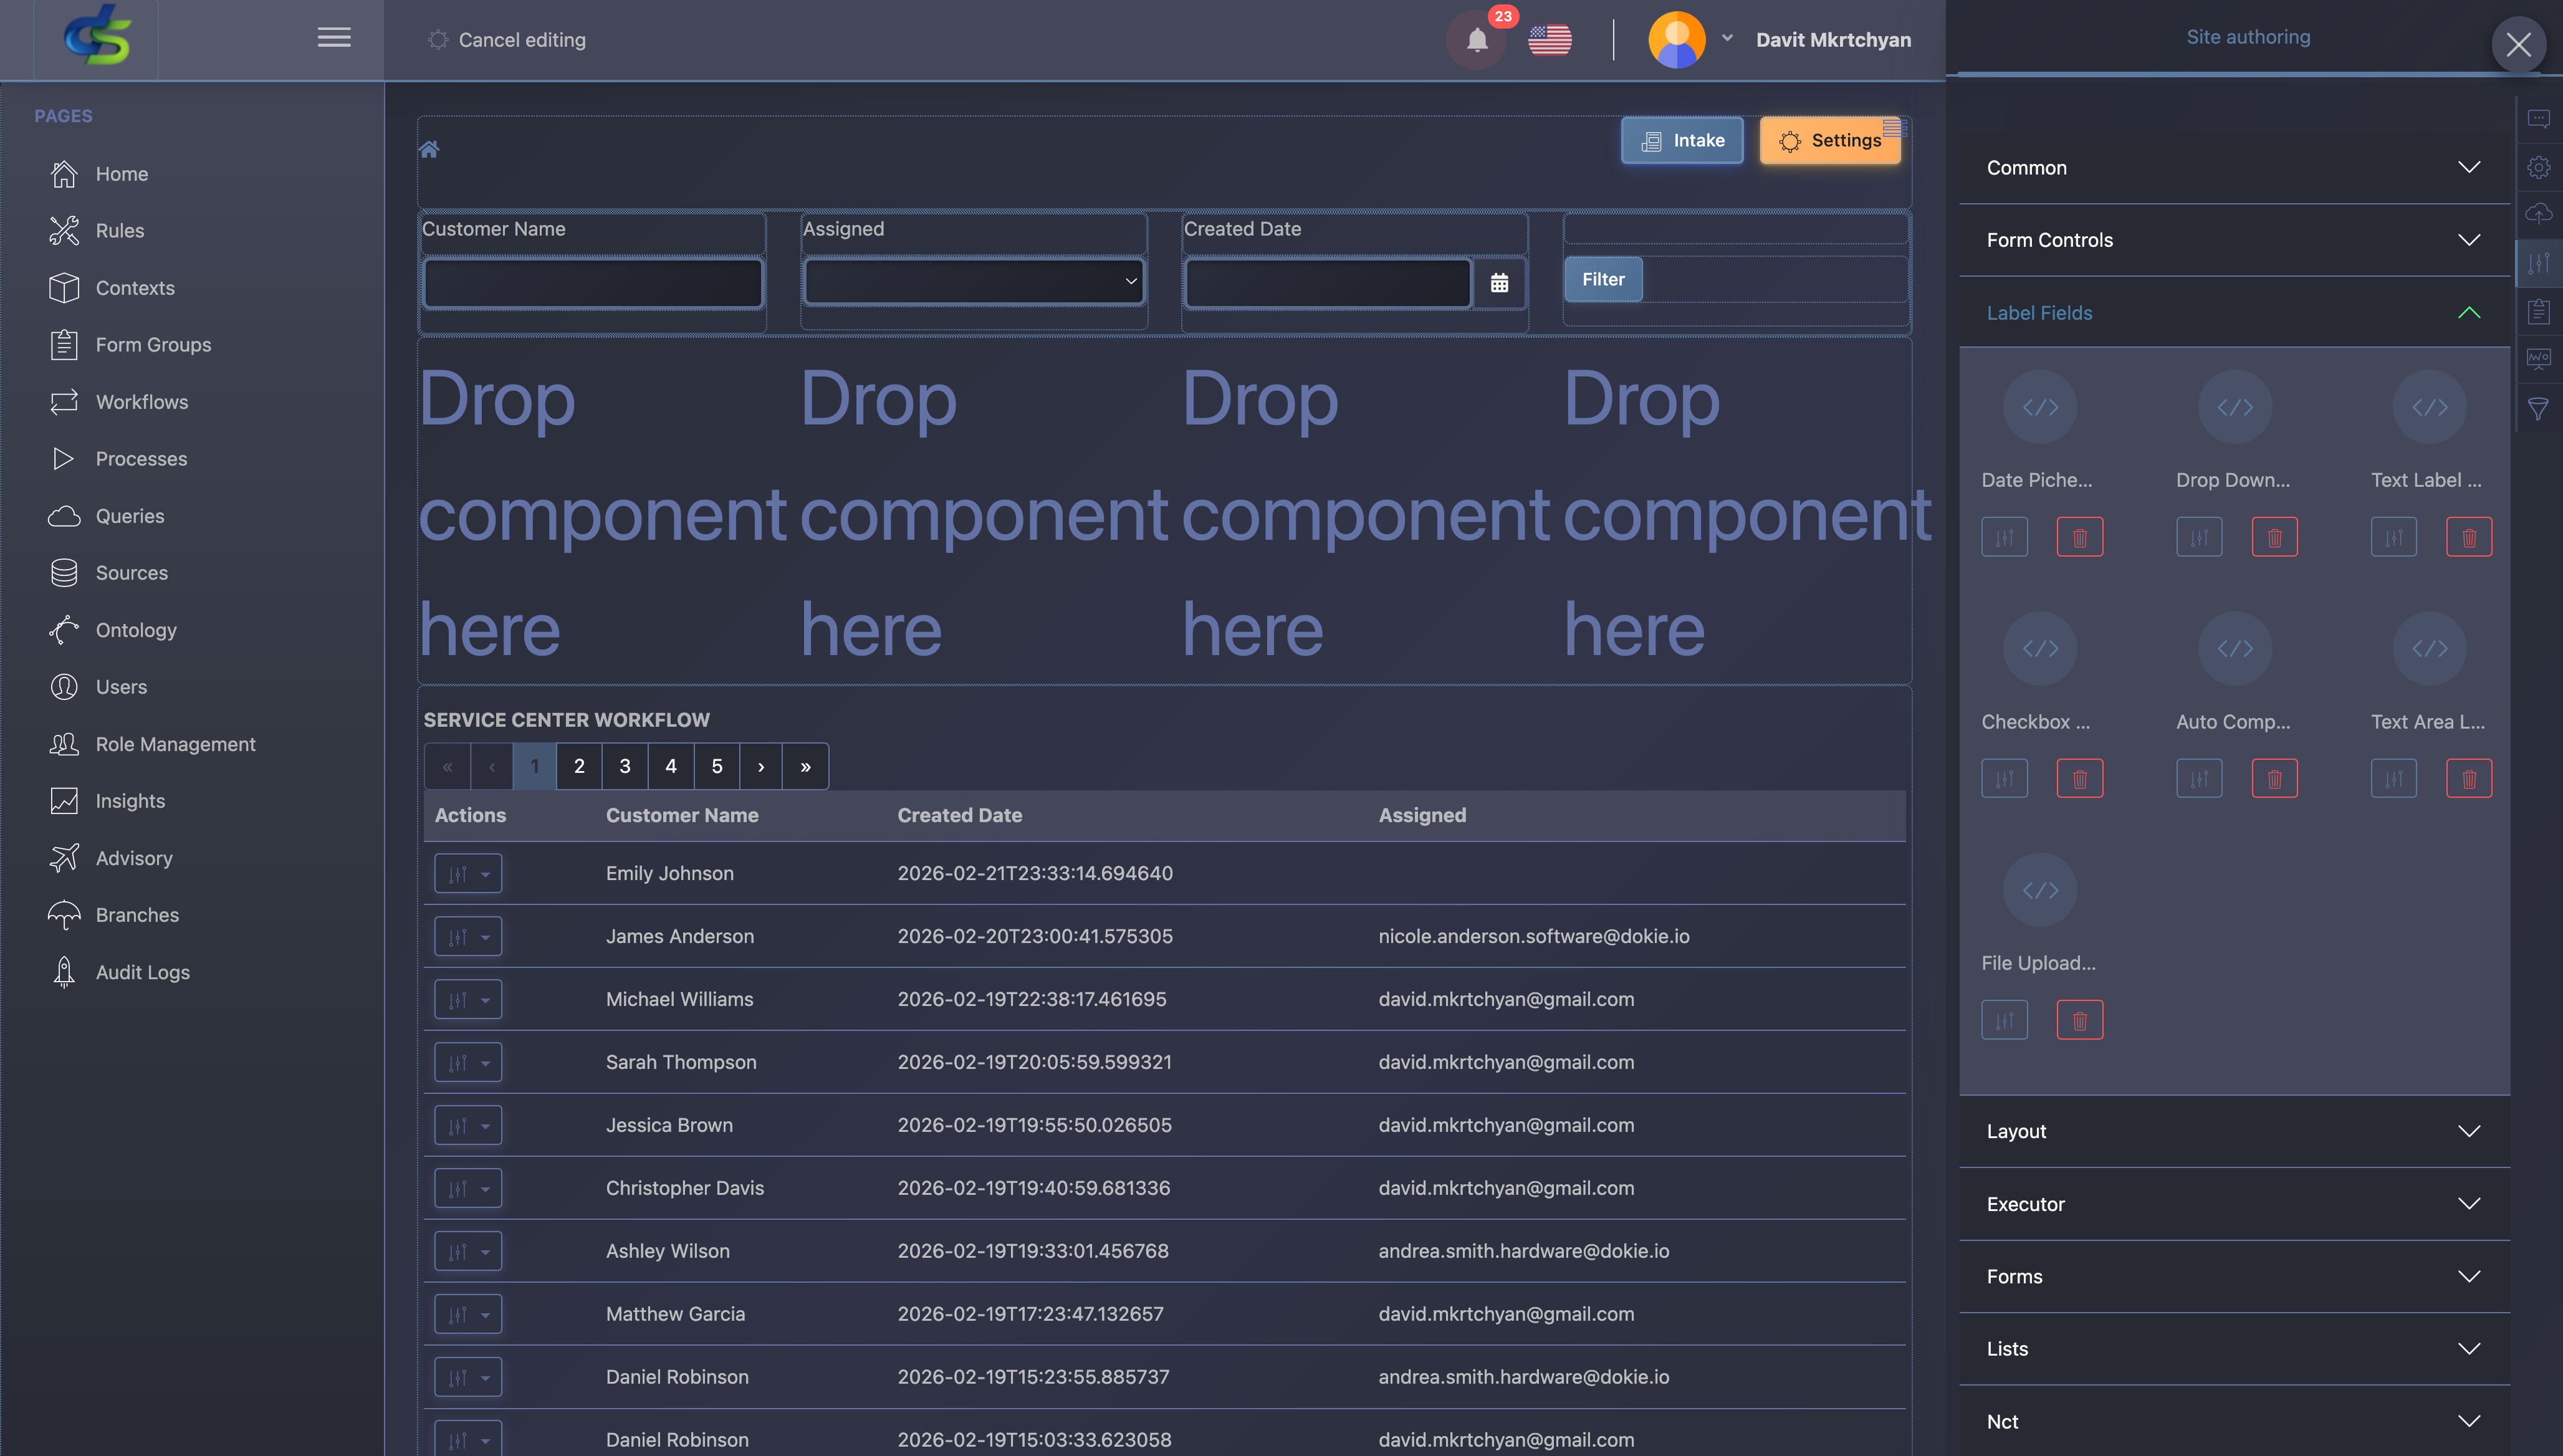Switch to the Intake tab
This screenshot has height=1456, width=2563.
1683,140
